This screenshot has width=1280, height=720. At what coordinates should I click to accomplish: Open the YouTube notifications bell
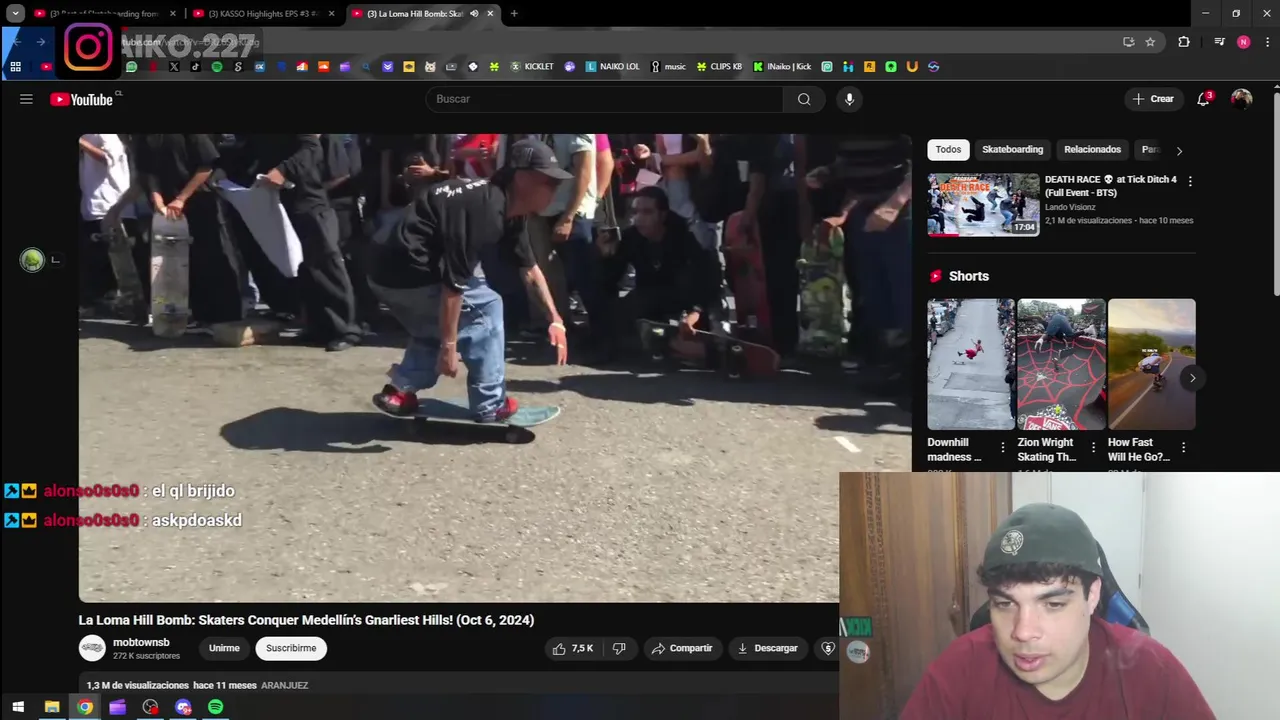coord(1204,99)
